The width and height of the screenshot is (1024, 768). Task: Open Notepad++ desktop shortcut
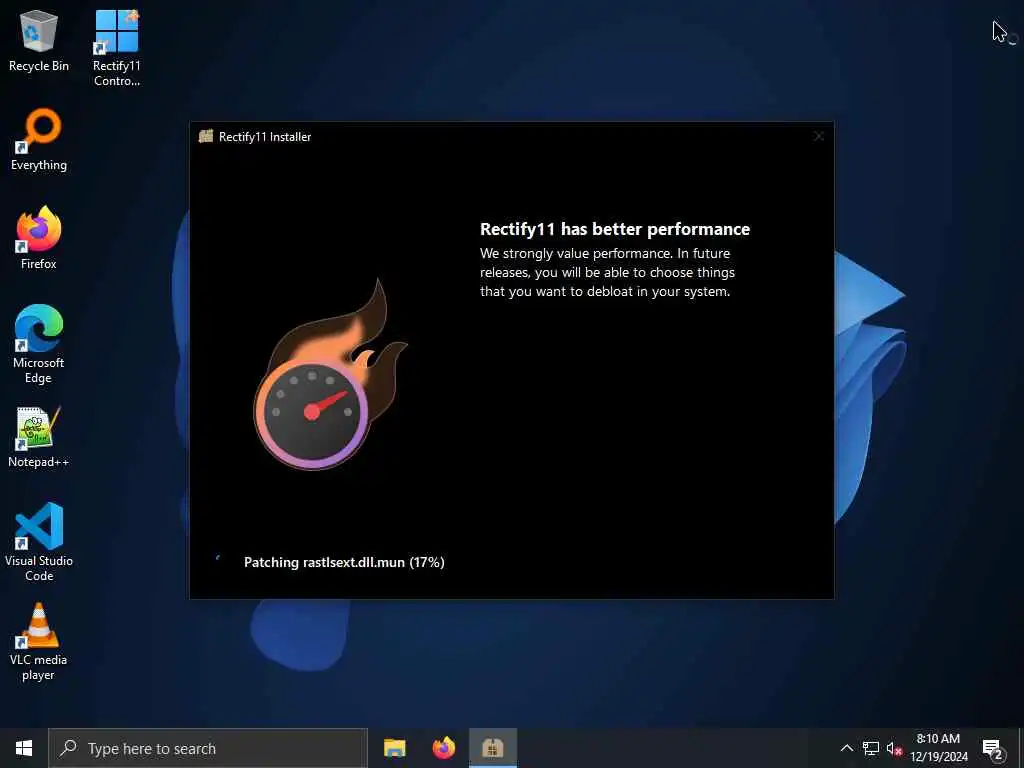pyautogui.click(x=39, y=438)
